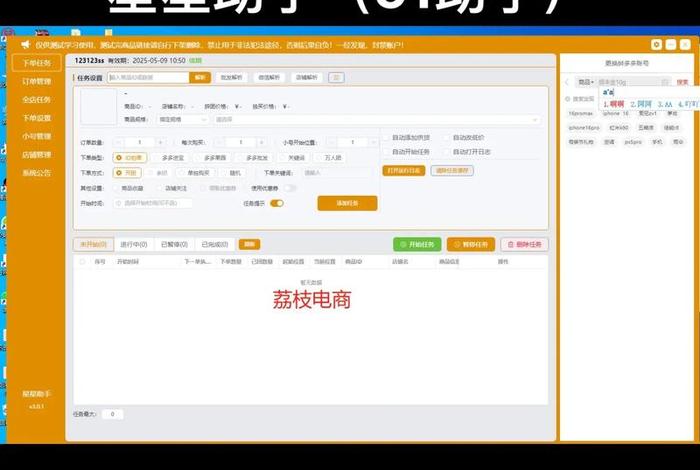Click the 解析 button
The width and height of the screenshot is (700, 470).
(200, 78)
